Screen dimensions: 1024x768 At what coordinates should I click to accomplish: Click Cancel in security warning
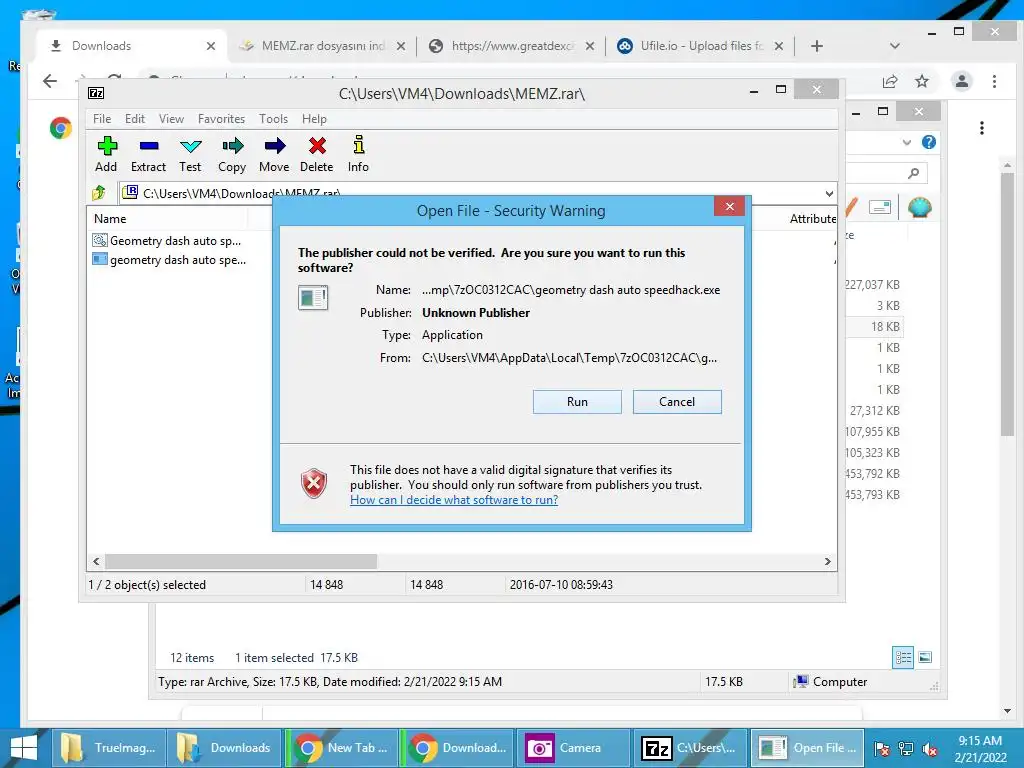(677, 402)
